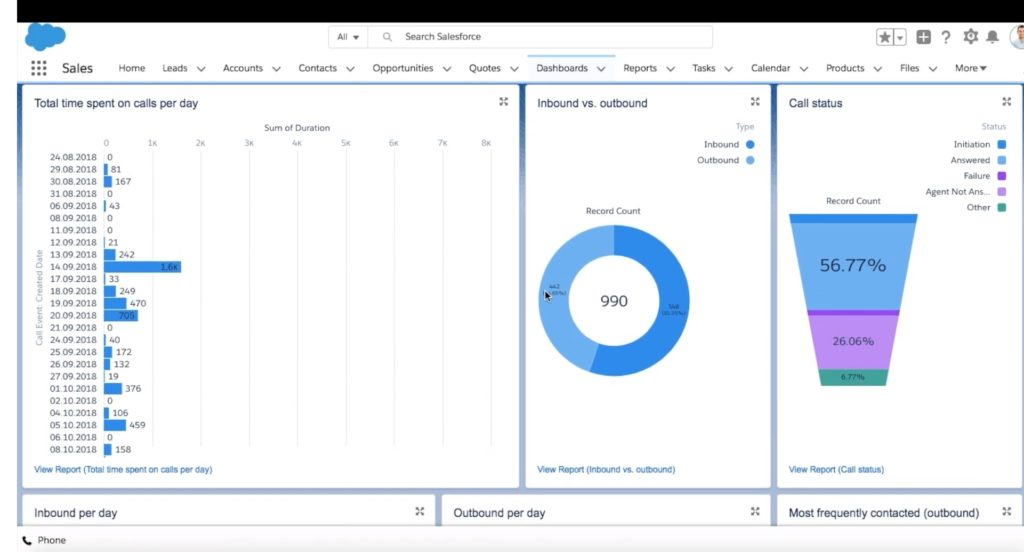This screenshot has height=552, width=1024.
Task: Expand the Opportunities tab dropdown arrow
Action: tap(447, 69)
